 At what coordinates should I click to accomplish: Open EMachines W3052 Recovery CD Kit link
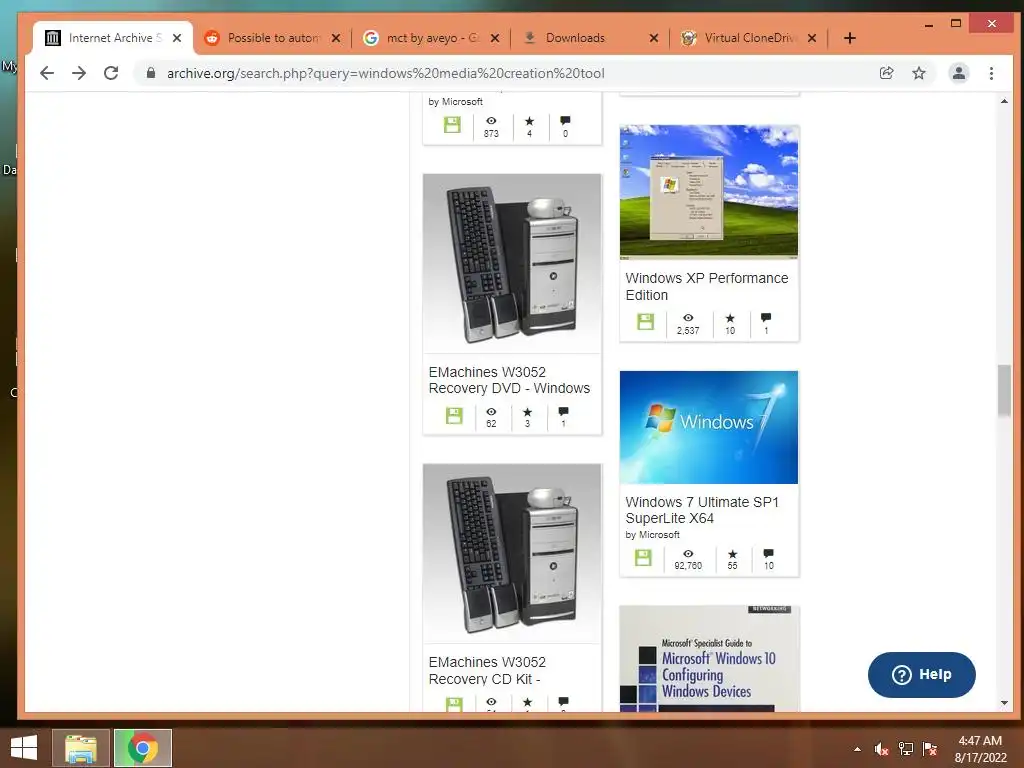[x=487, y=671]
